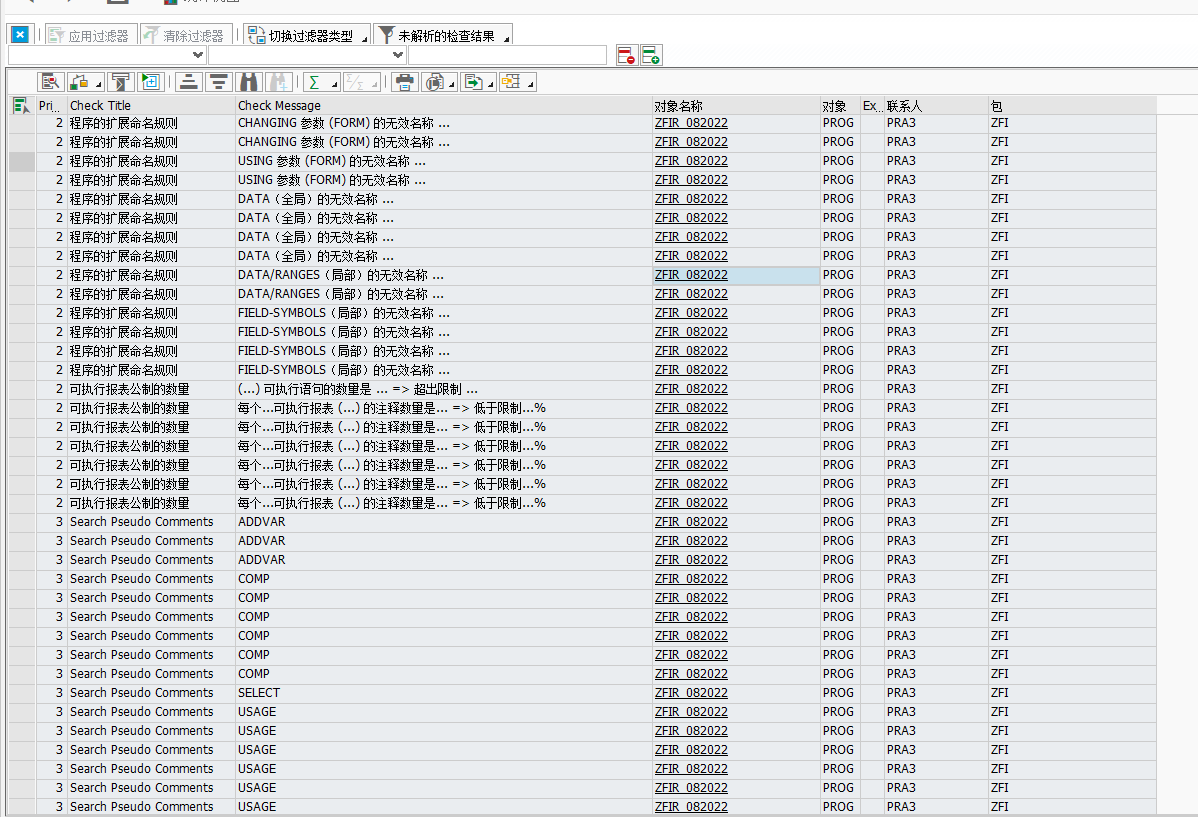Click the 切换过滤器类型 button

pos(307,35)
